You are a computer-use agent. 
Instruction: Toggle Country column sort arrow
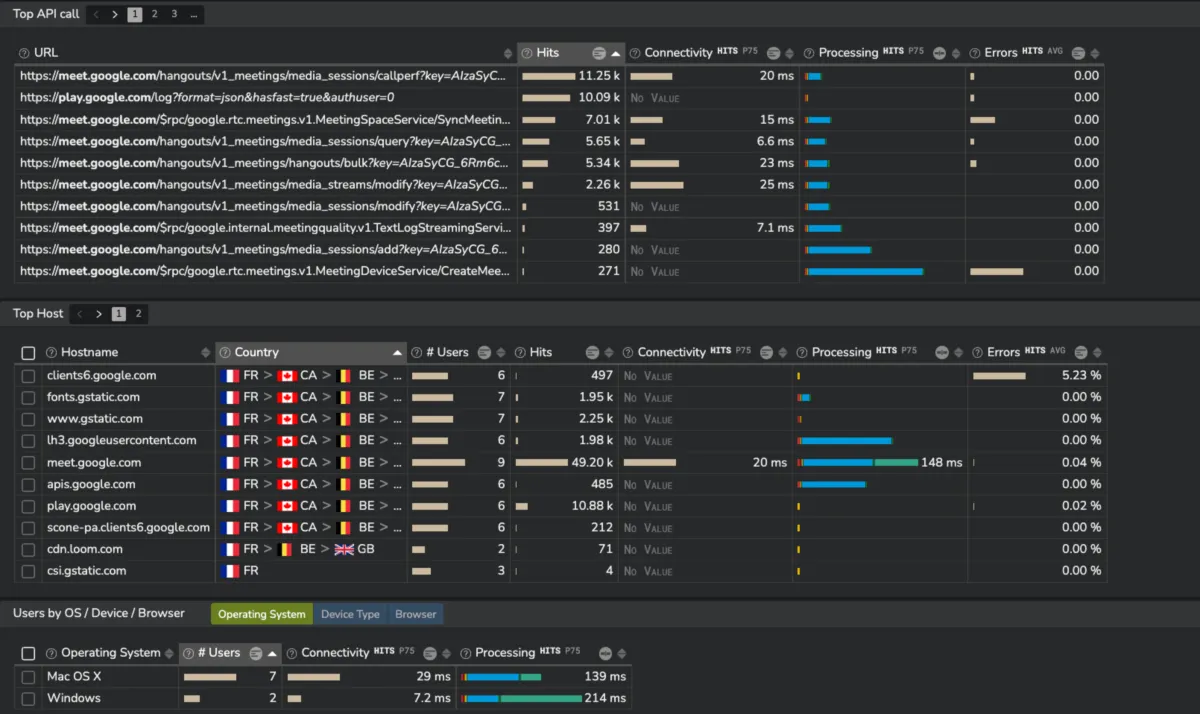click(398, 353)
